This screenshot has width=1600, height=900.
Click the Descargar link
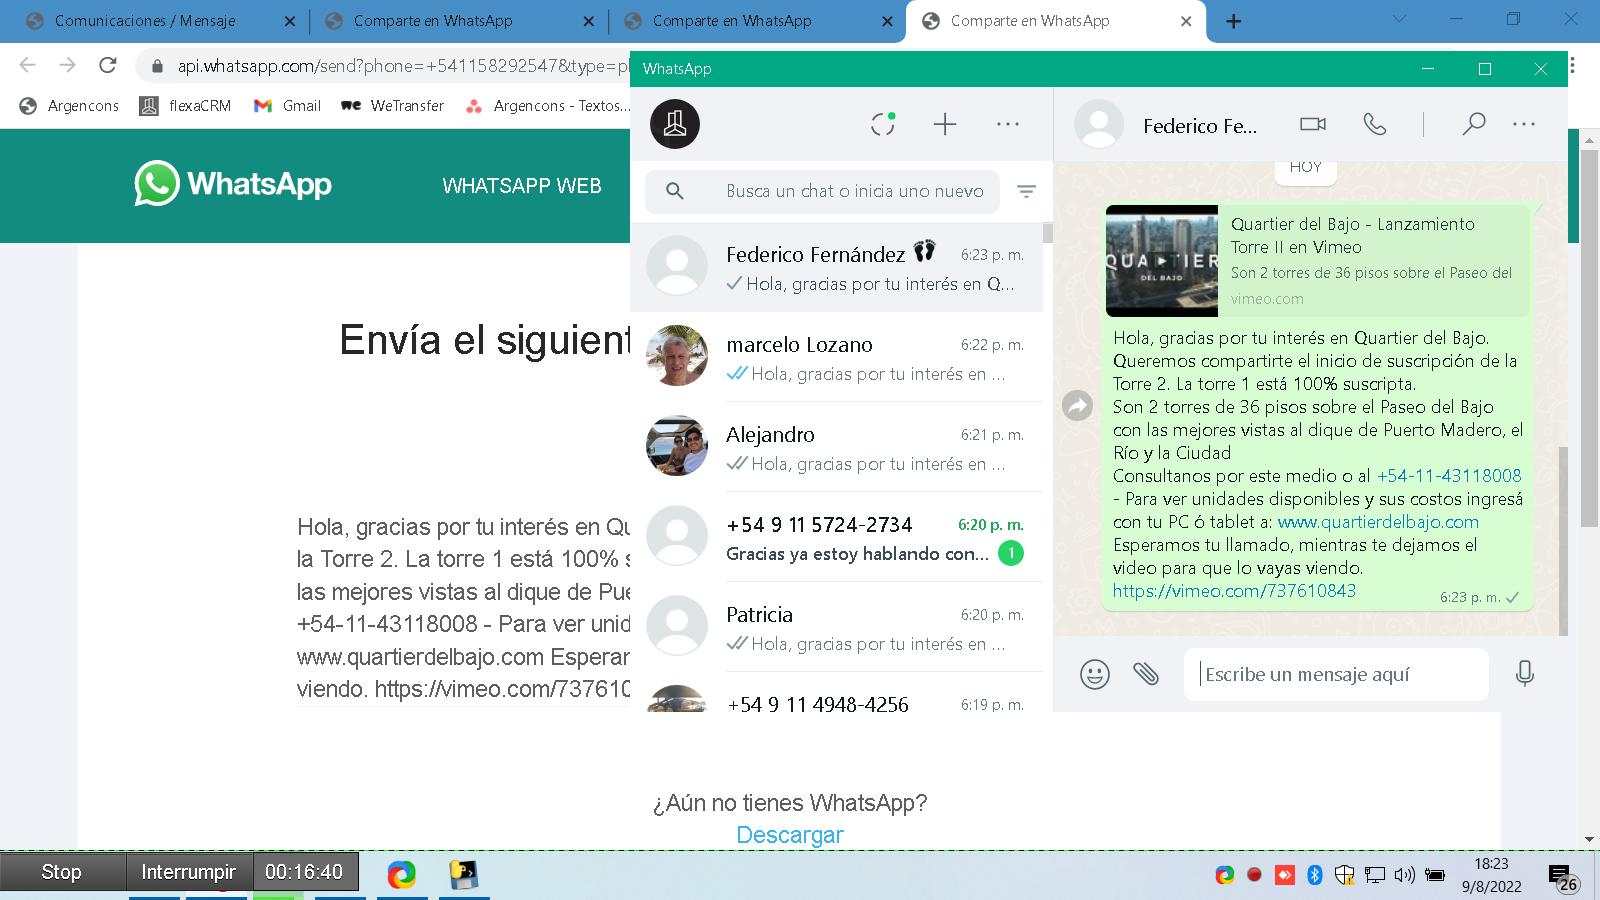click(790, 835)
